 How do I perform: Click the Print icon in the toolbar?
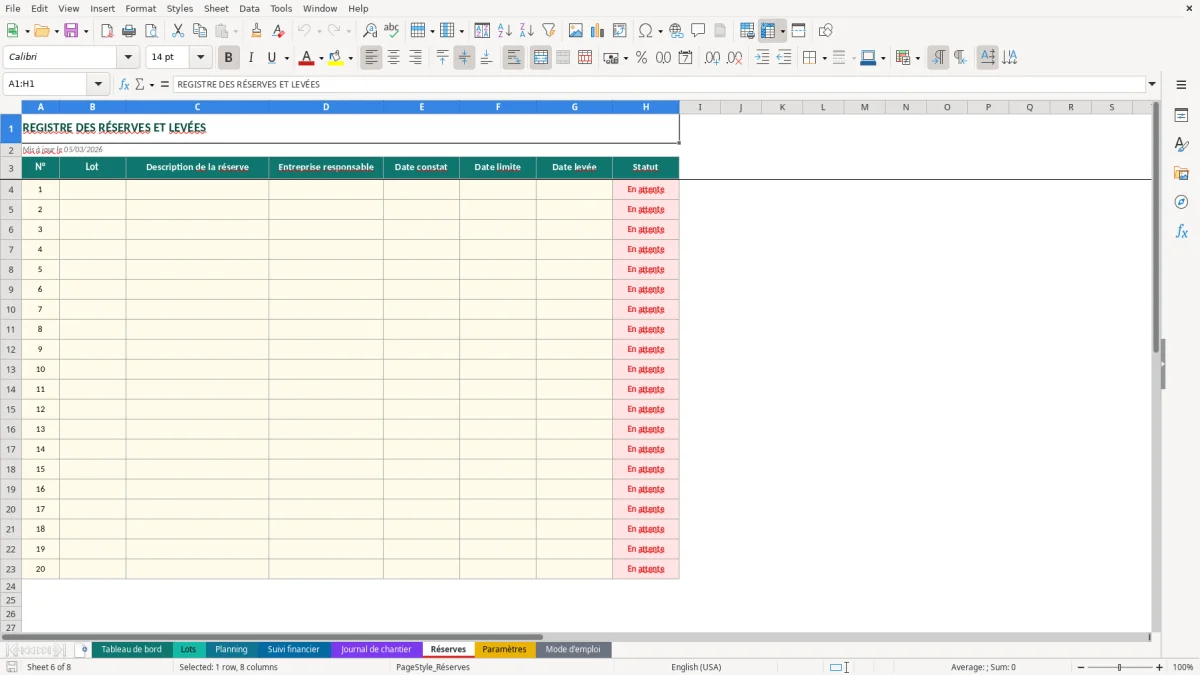coord(129,31)
